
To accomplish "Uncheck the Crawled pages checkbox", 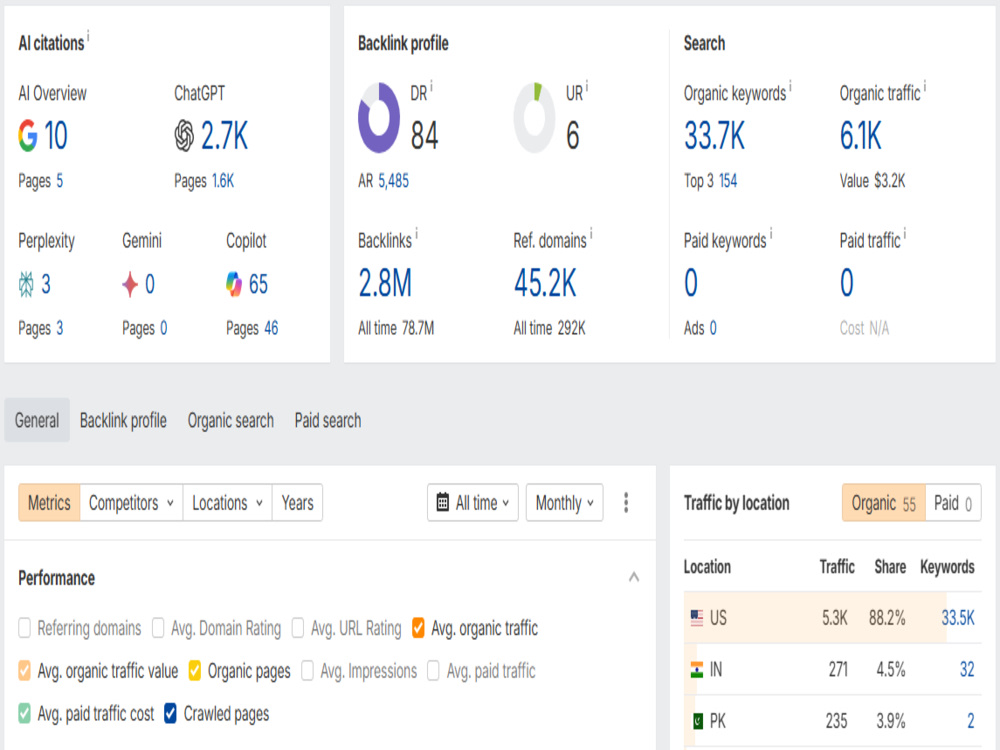I will pyautogui.click(x=170, y=714).
